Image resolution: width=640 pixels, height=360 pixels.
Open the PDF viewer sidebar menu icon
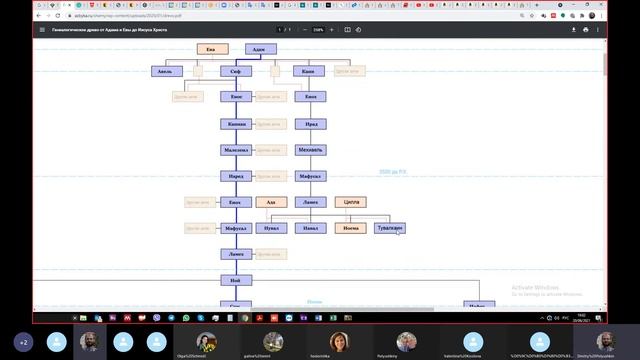[x=42, y=30]
